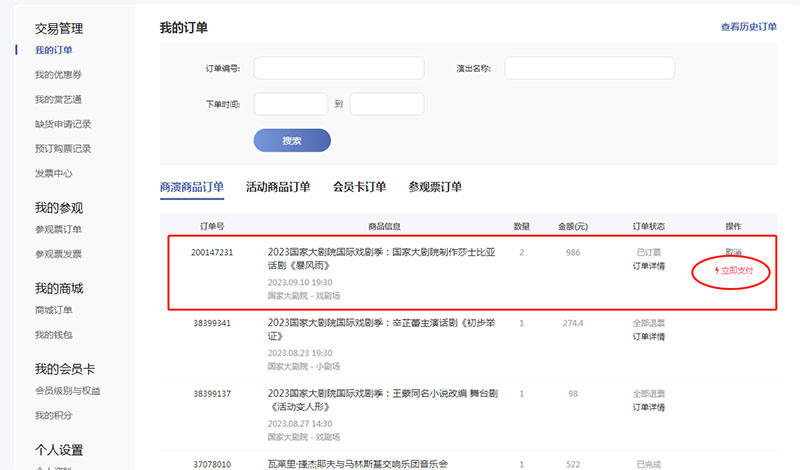This screenshot has width=800, height=470.
Task: Open the 下单时间 end date field
Action: coord(386,104)
